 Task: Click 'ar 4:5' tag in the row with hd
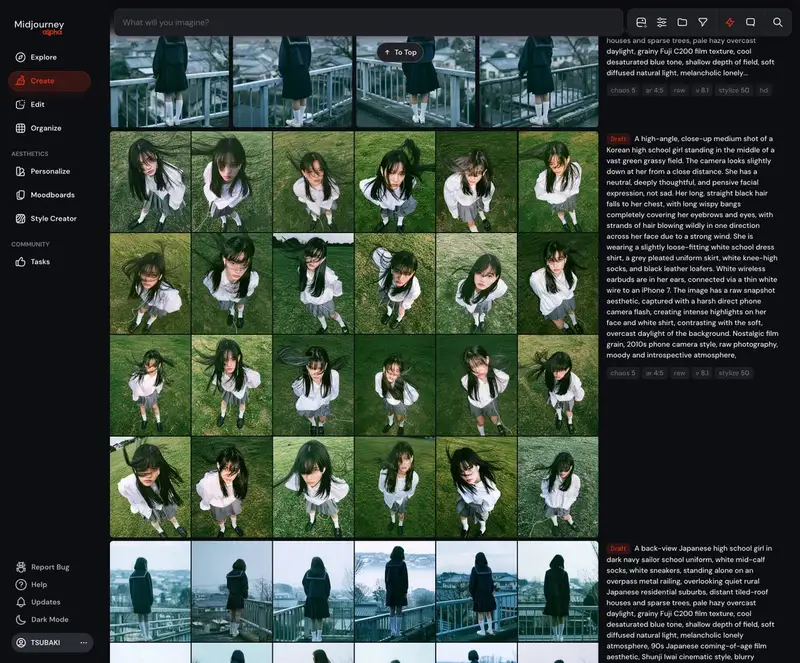pyautogui.click(x=654, y=90)
